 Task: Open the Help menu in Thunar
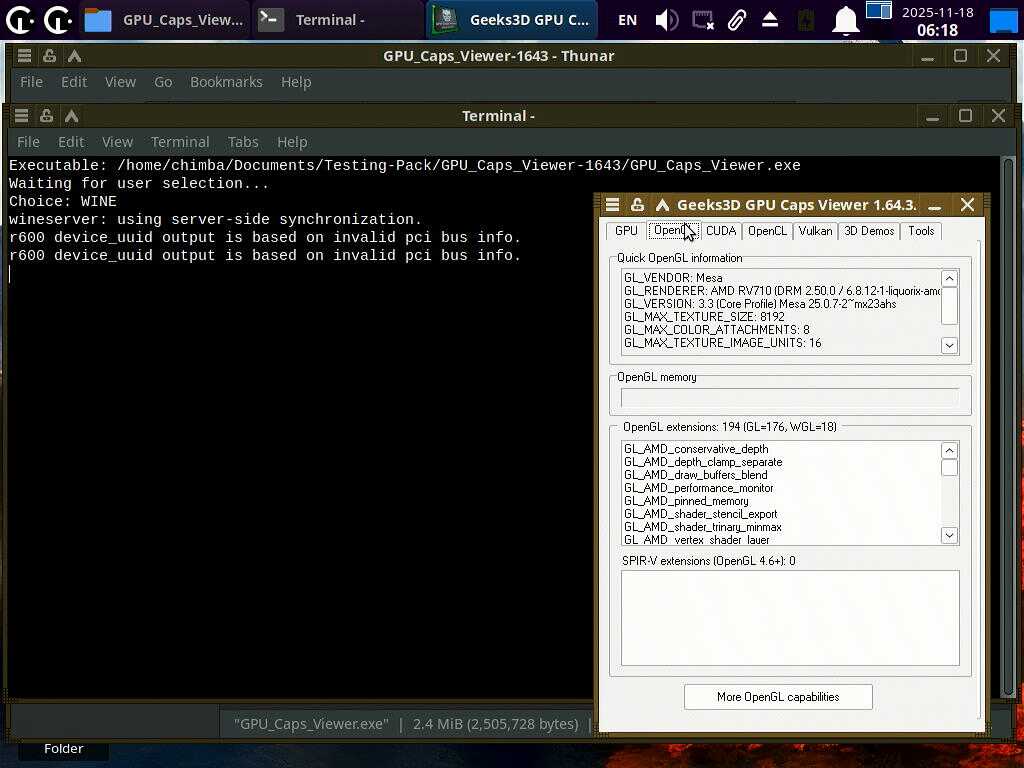tap(296, 82)
